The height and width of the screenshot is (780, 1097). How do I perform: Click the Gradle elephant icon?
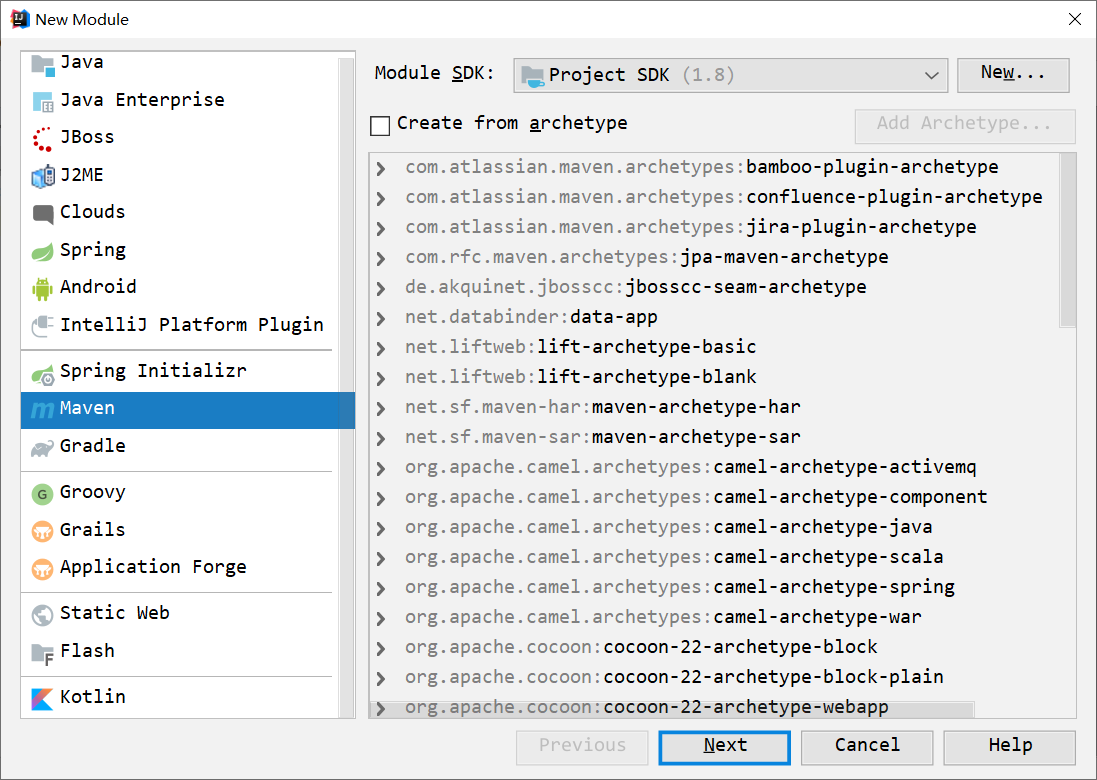pyautogui.click(x=42, y=447)
